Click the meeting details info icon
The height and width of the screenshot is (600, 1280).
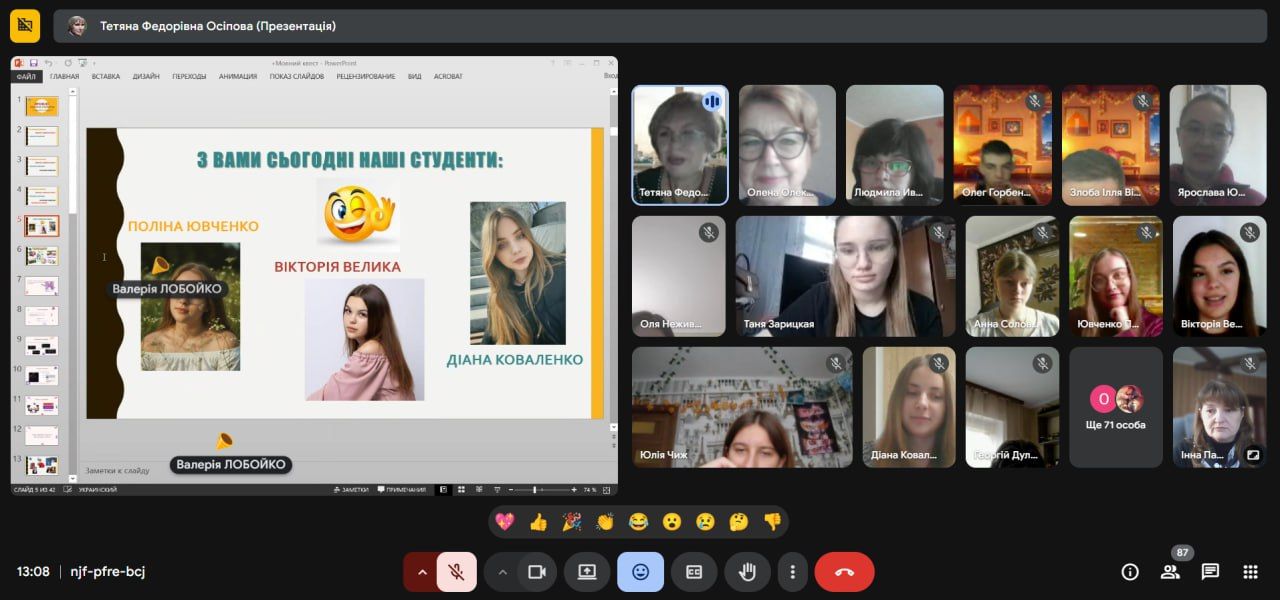point(1130,572)
